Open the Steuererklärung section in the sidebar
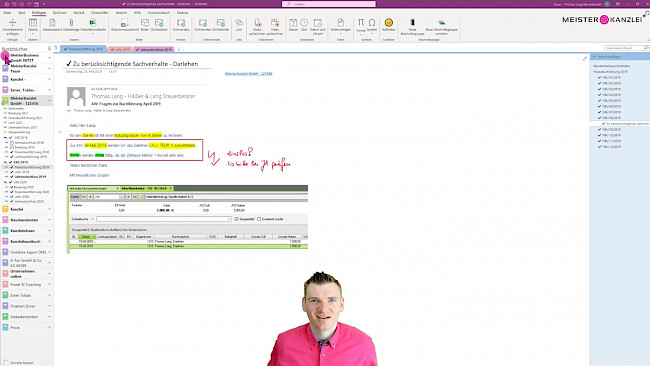This screenshot has width=650, height=366. click(19, 132)
